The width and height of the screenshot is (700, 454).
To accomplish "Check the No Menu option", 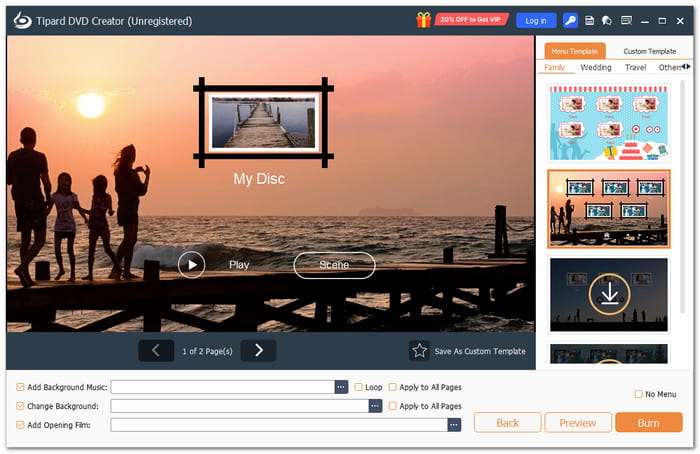I will click(x=639, y=394).
